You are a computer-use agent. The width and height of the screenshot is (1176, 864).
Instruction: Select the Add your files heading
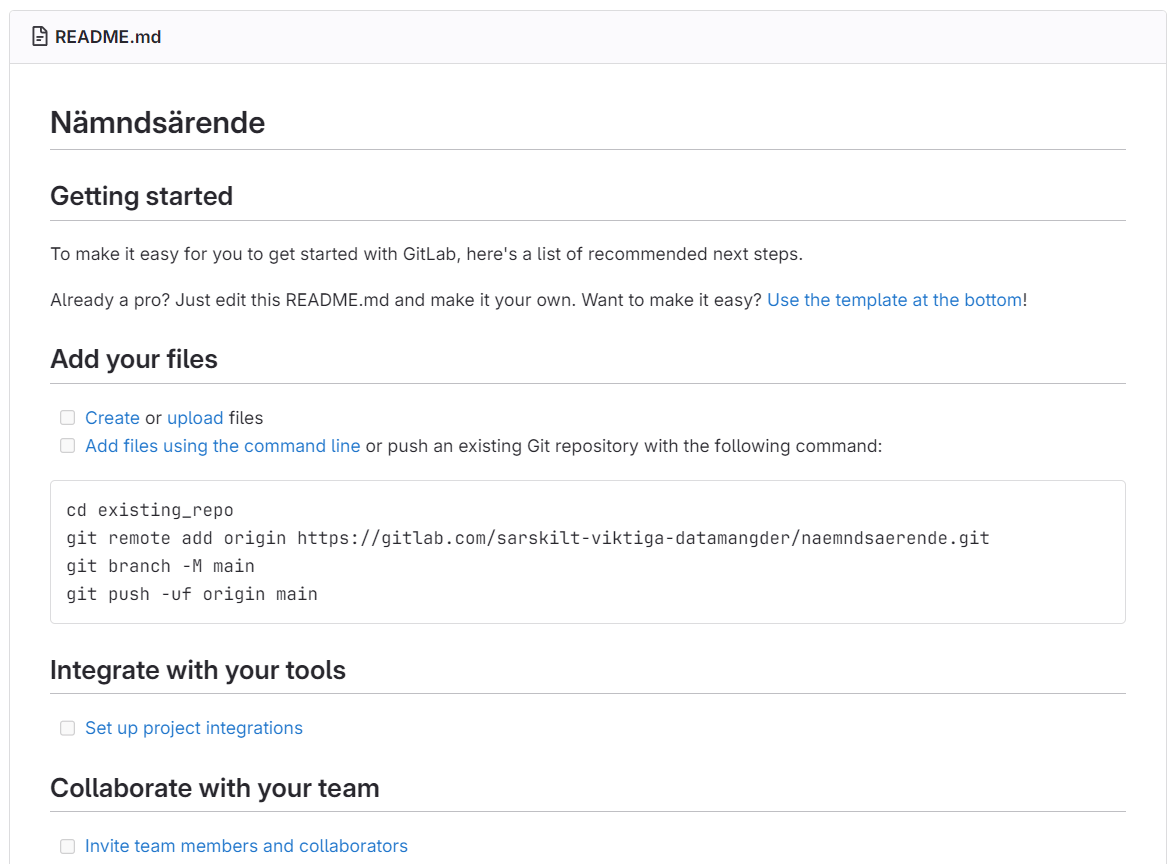134,359
